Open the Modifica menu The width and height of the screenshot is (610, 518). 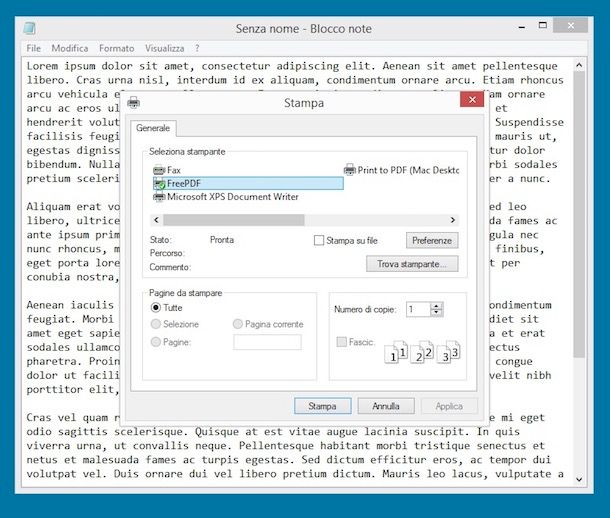[x=70, y=48]
